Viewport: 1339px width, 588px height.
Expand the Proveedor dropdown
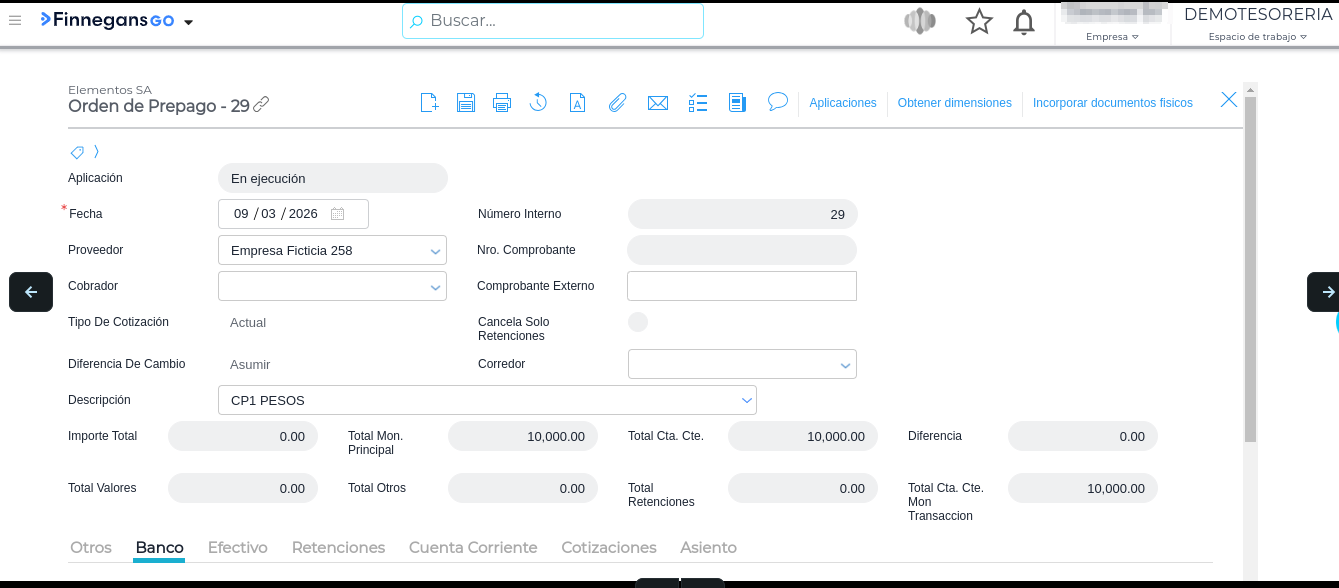click(435, 251)
